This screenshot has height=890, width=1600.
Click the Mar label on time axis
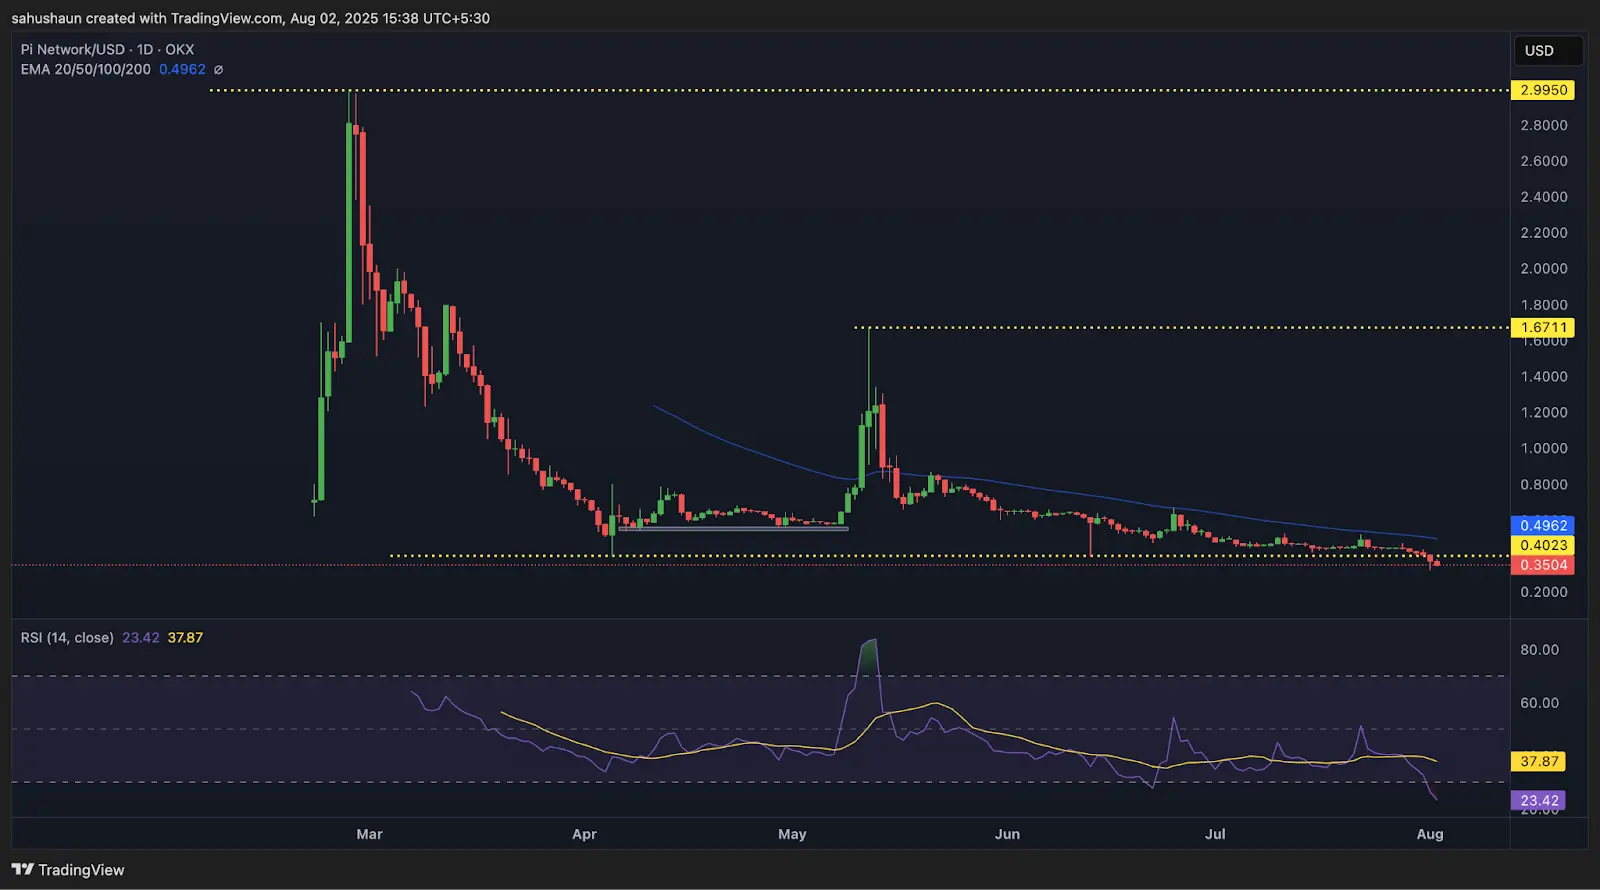click(x=369, y=834)
